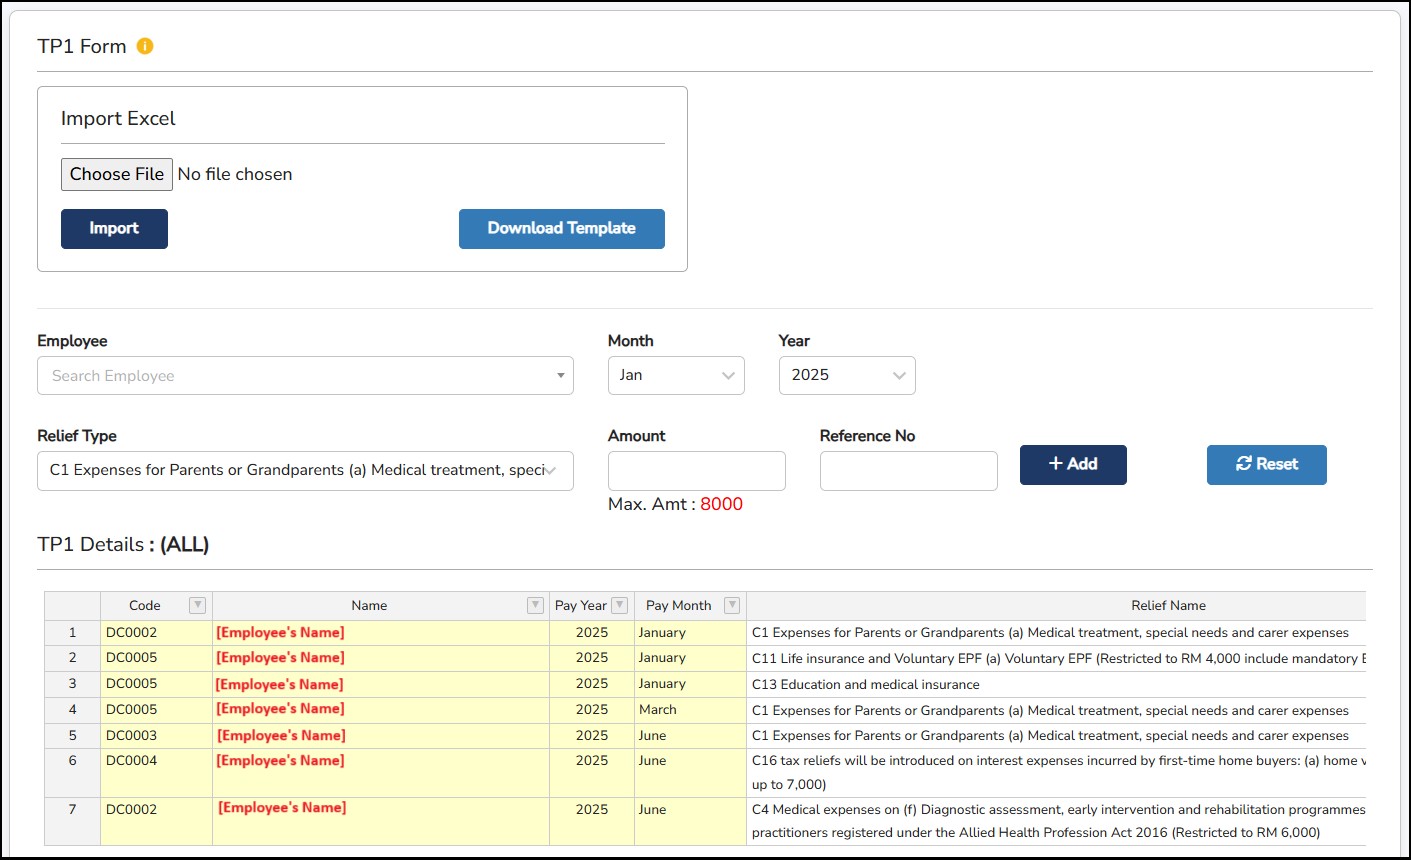Open the Pay Month column filter icon

pos(732,605)
